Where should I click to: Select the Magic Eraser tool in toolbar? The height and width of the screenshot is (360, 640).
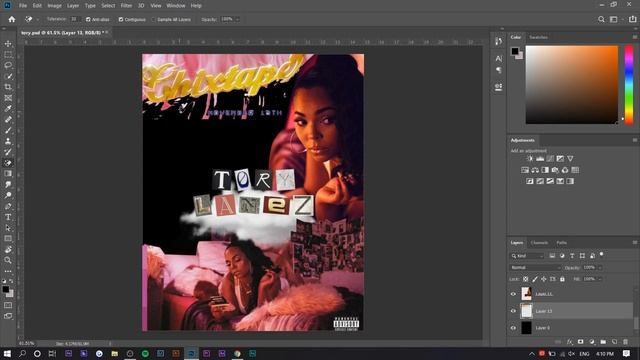(x=8, y=163)
